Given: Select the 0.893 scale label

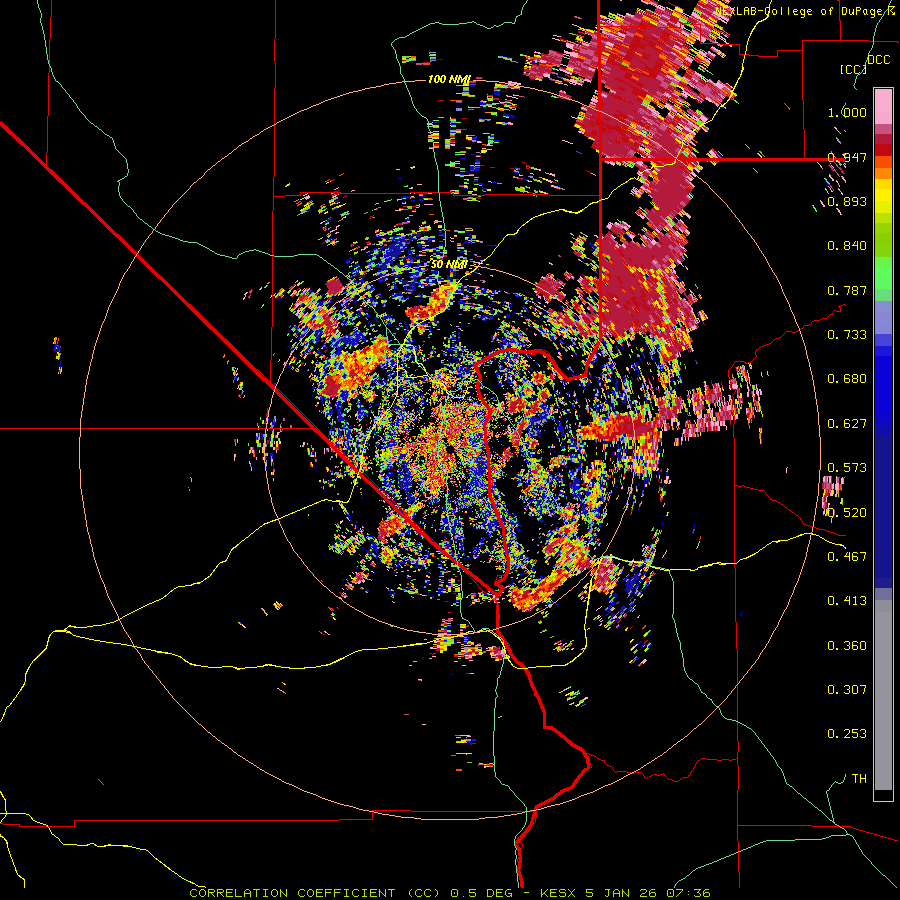Looking at the screenshot, I should tap(847, 201).
